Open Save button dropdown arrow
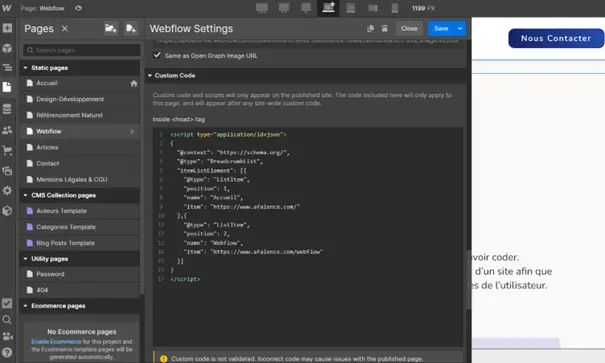Screen dimensions: 605x363 coord(460,29)
